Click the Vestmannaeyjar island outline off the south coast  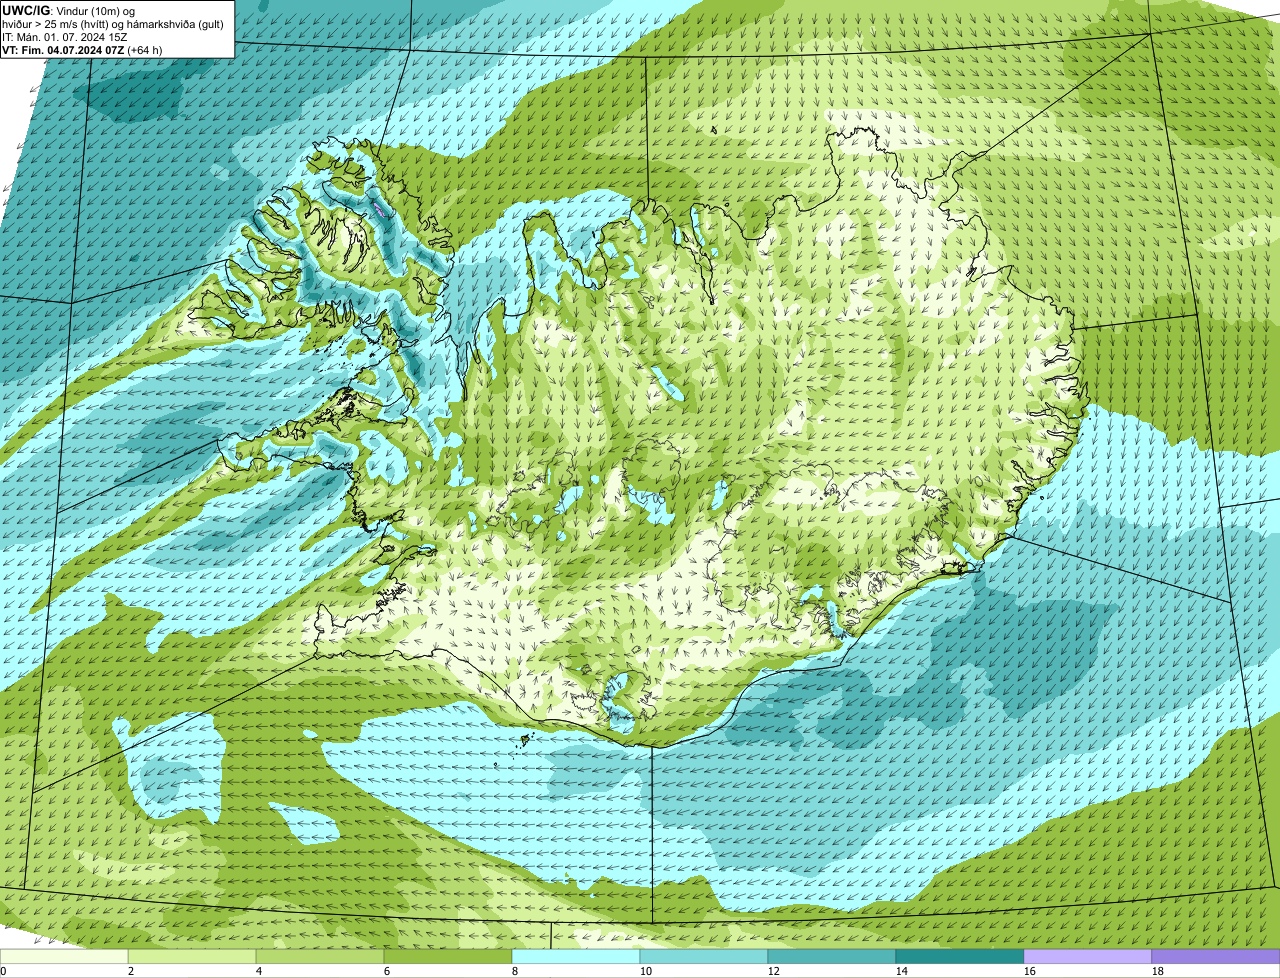[524, 741]
